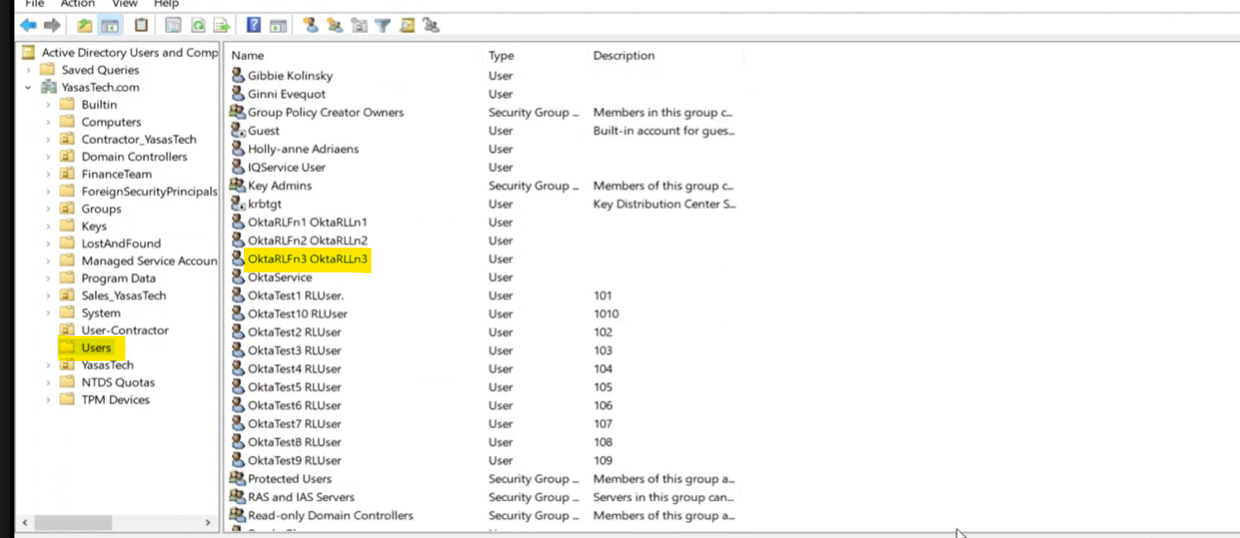1240x538 pixels.
Task: Select user OktaRLFn3 OktaRLLn3 in list
Action: [x=308, y=259]
